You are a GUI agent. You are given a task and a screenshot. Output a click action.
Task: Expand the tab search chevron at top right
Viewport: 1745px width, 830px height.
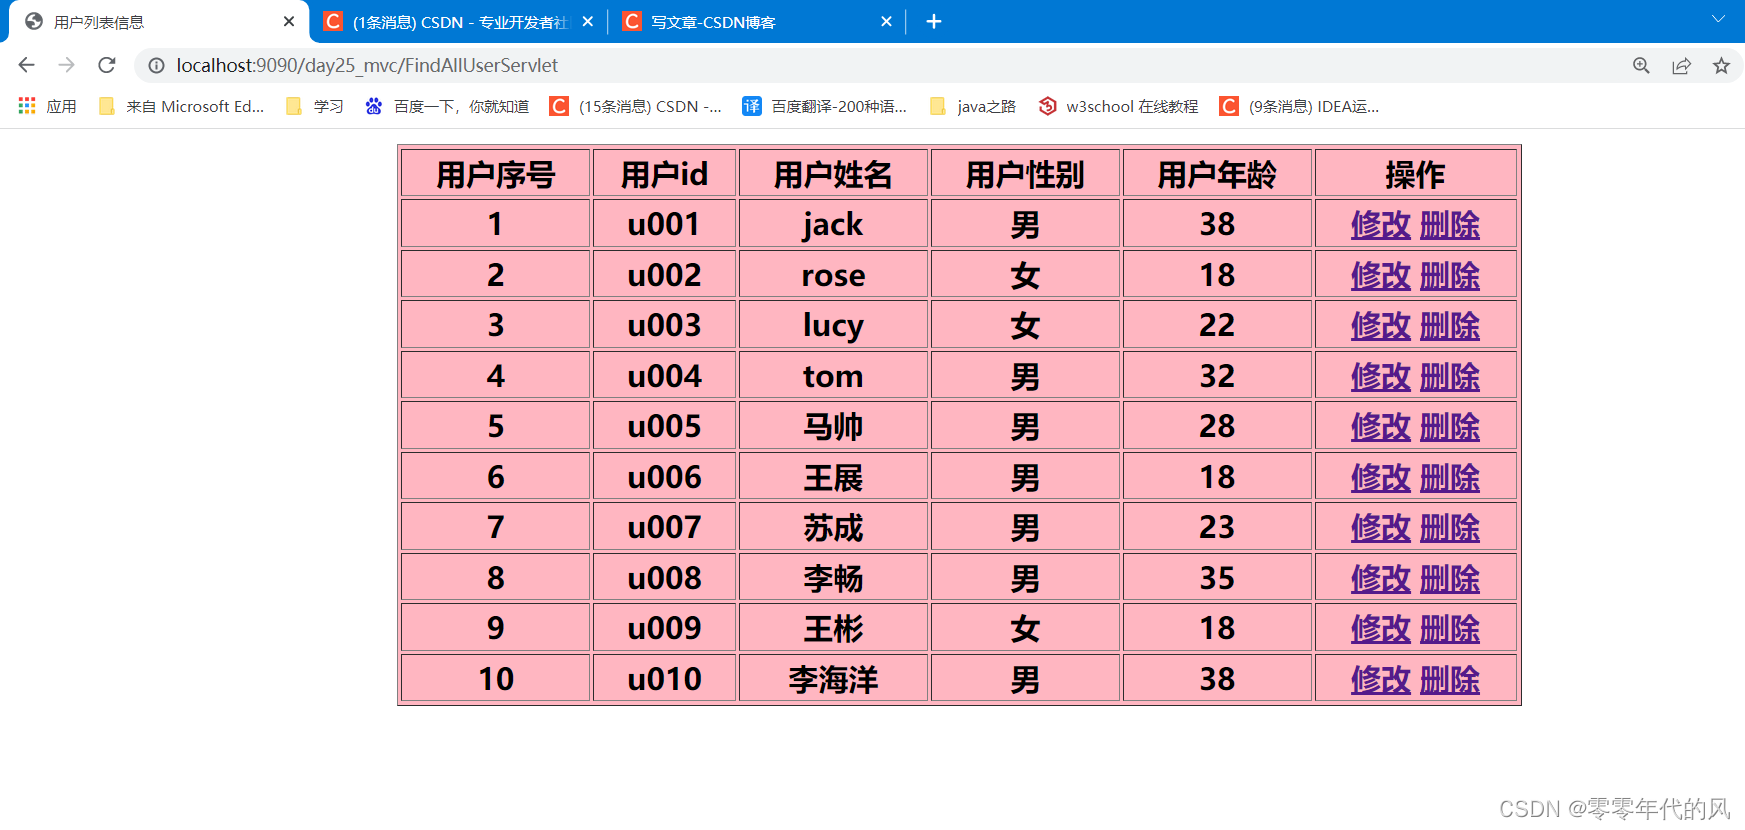click(x=1718, y=19)
